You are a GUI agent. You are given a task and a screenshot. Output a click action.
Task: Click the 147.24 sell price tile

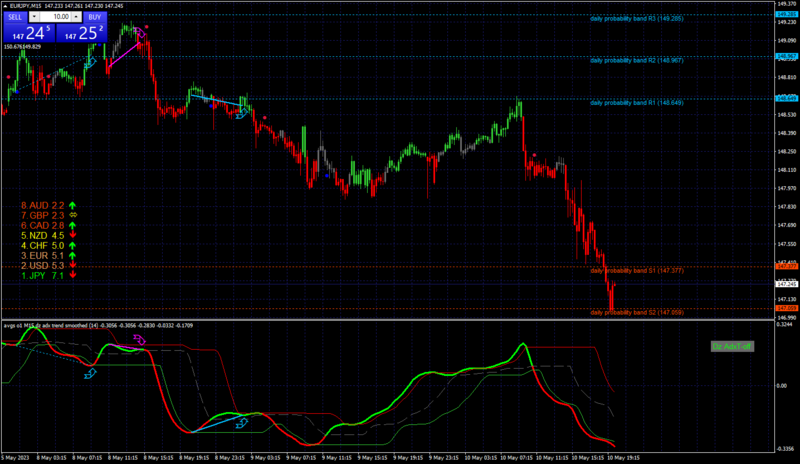29,33
